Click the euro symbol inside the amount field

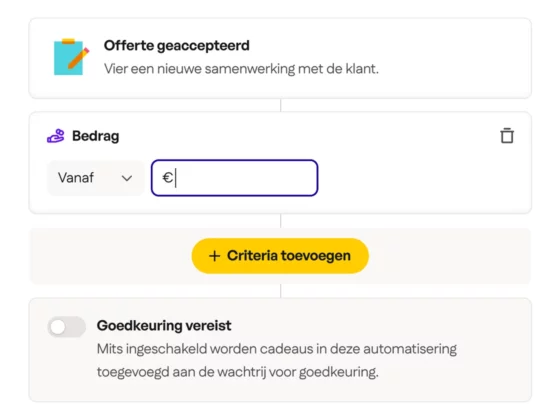click(167, 178)
